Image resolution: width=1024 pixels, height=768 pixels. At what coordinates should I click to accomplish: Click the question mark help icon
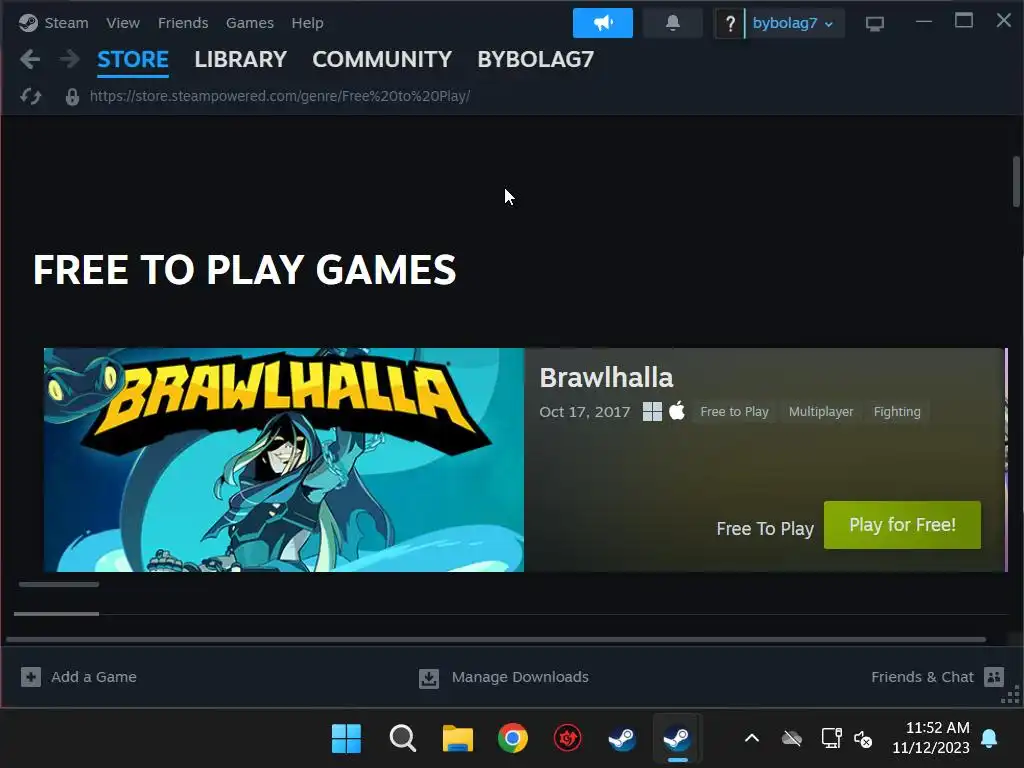pos(729,24)
